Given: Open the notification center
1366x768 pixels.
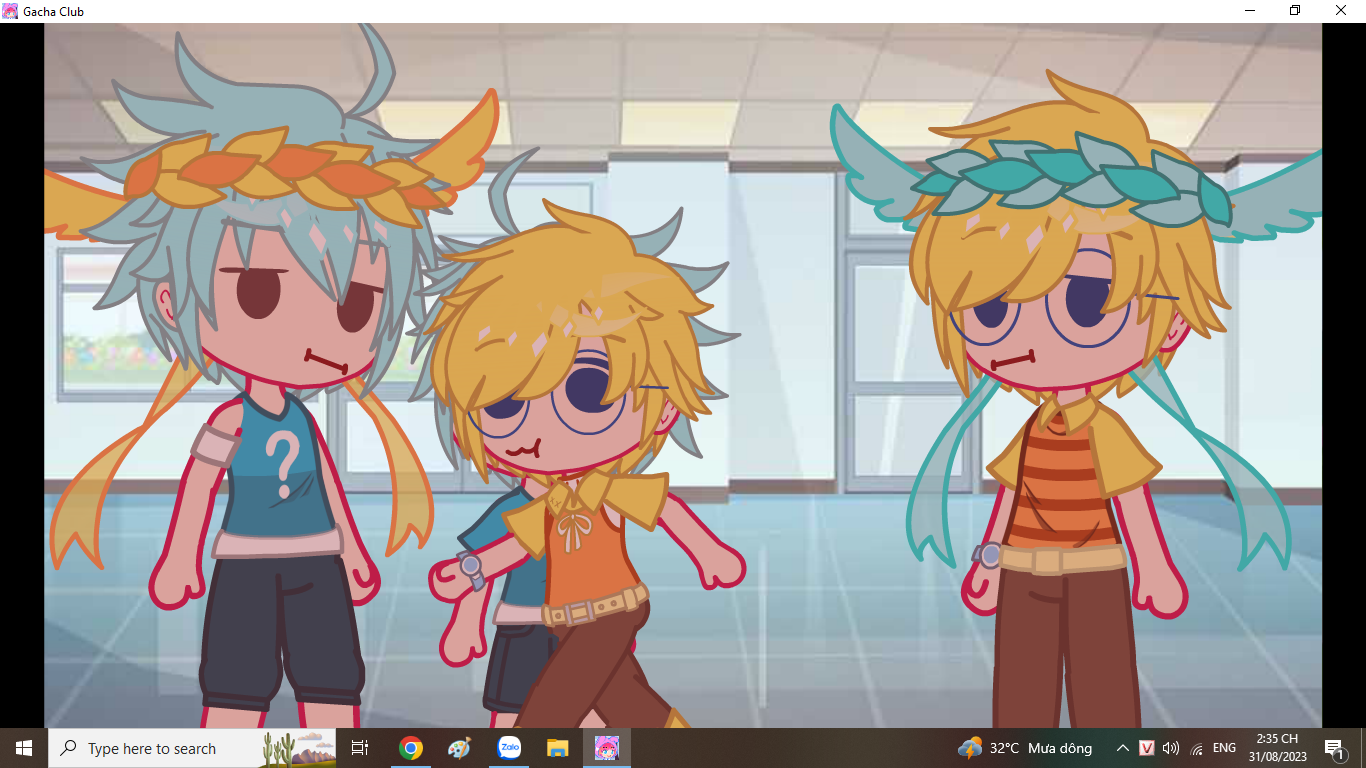Looking at the screenshot, I should 1333,748.
